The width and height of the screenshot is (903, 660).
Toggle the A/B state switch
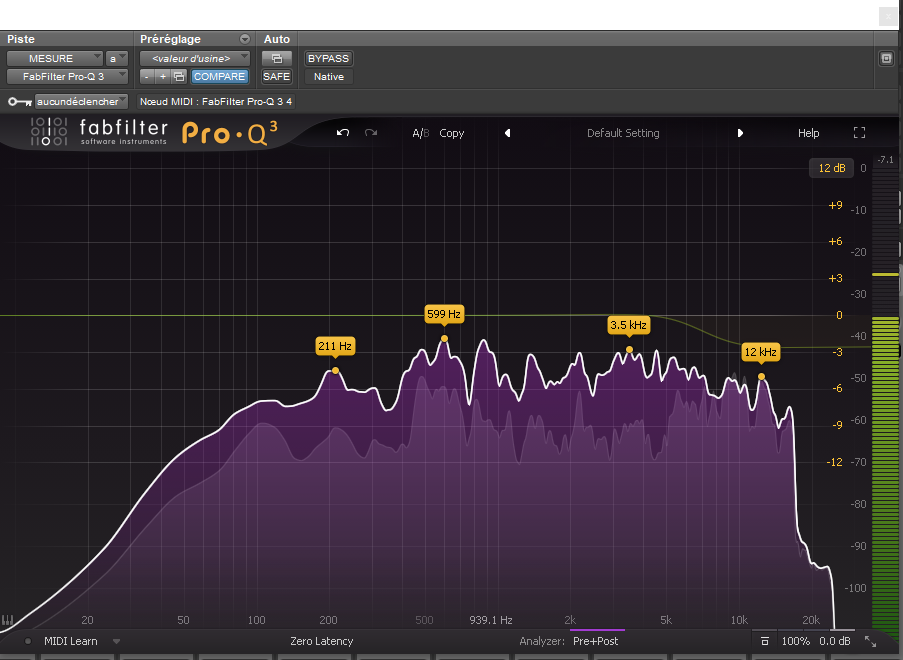(421, 133)
